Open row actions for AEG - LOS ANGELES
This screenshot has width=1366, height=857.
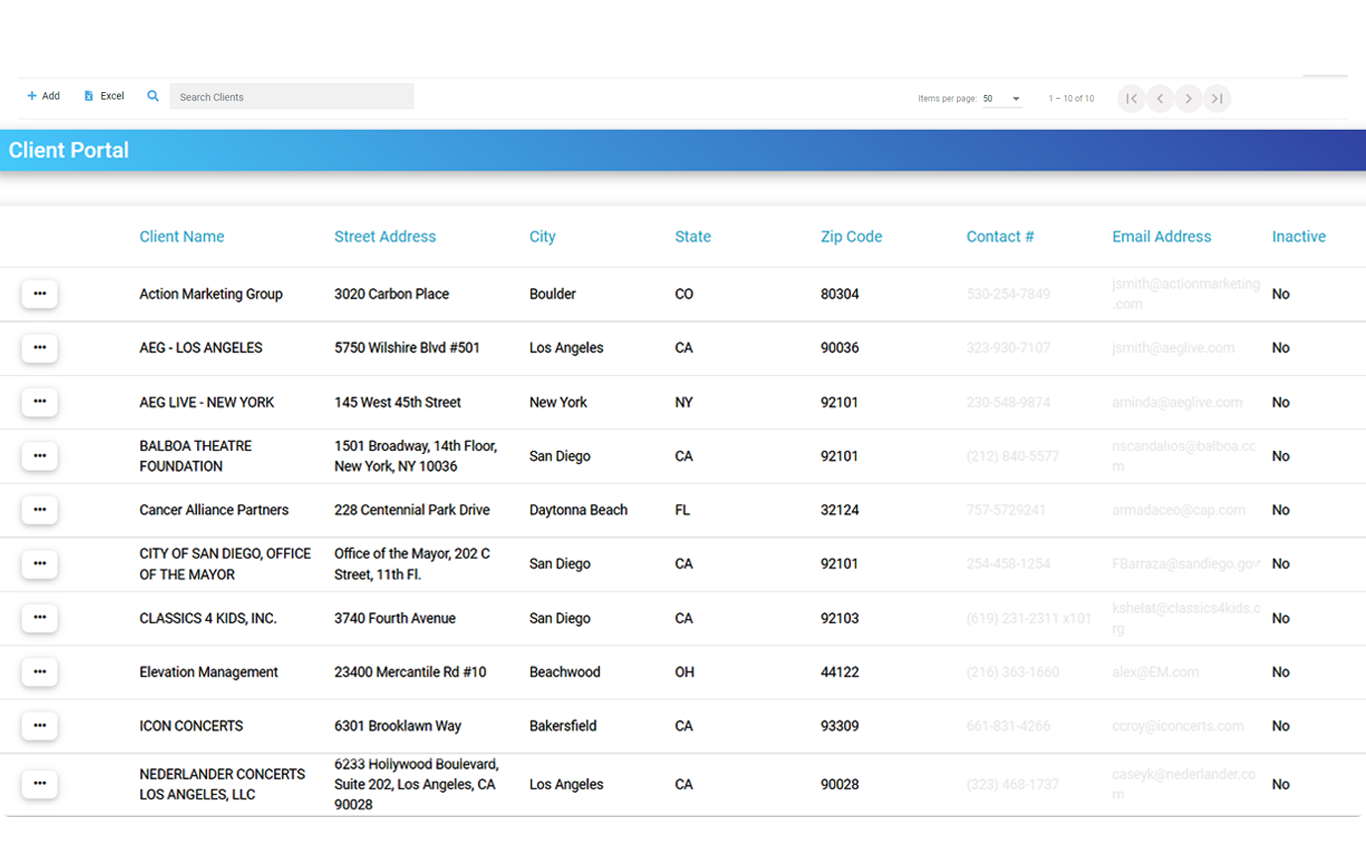coord(39,348)
